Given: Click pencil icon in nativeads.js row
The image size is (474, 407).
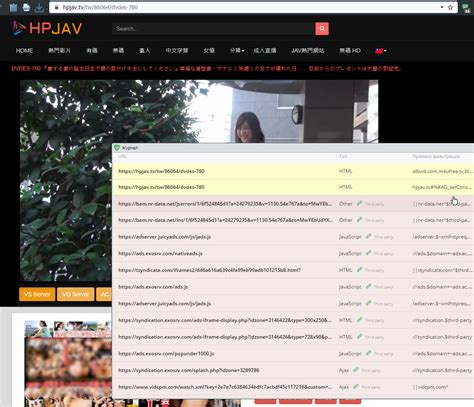Looking at the screenshot, I should click(x=368, y=253).
